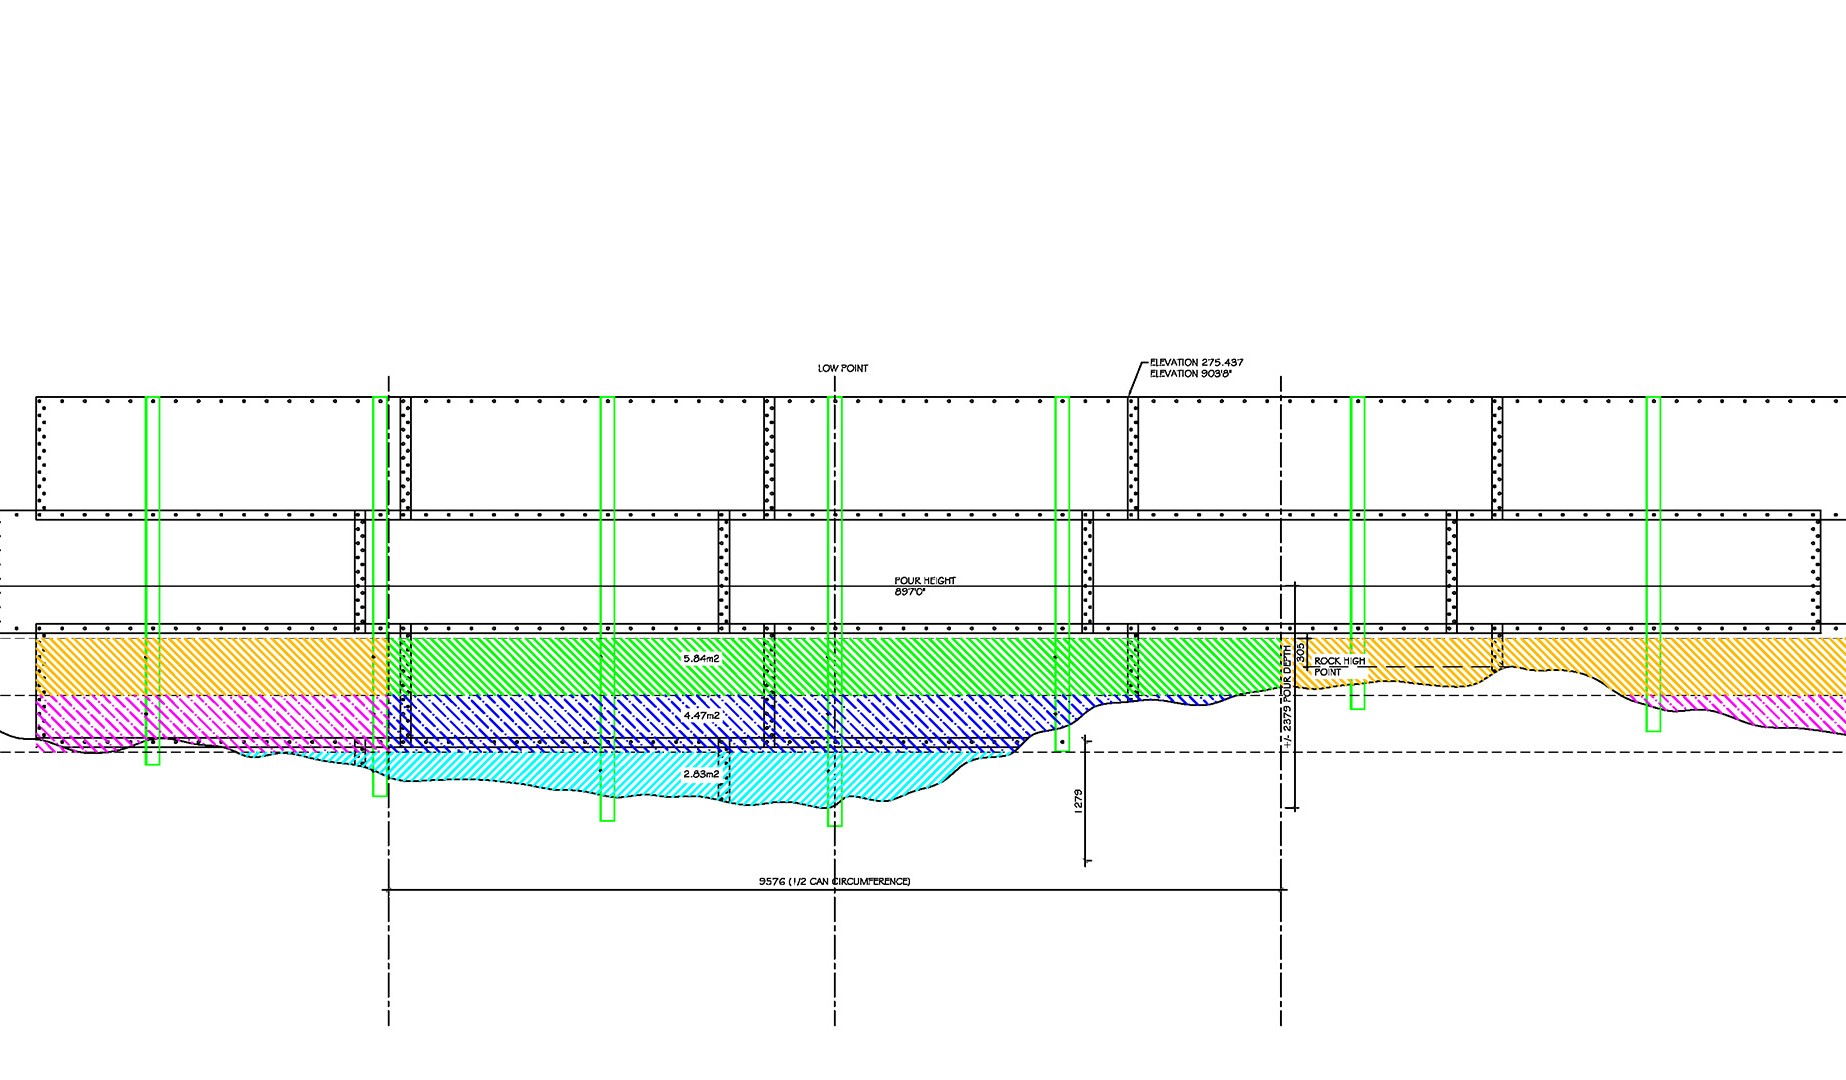Select the ELEVATION 275.437 annotation
This screenshot has width=1846, height=1080.
click(x=1196, y=362)
